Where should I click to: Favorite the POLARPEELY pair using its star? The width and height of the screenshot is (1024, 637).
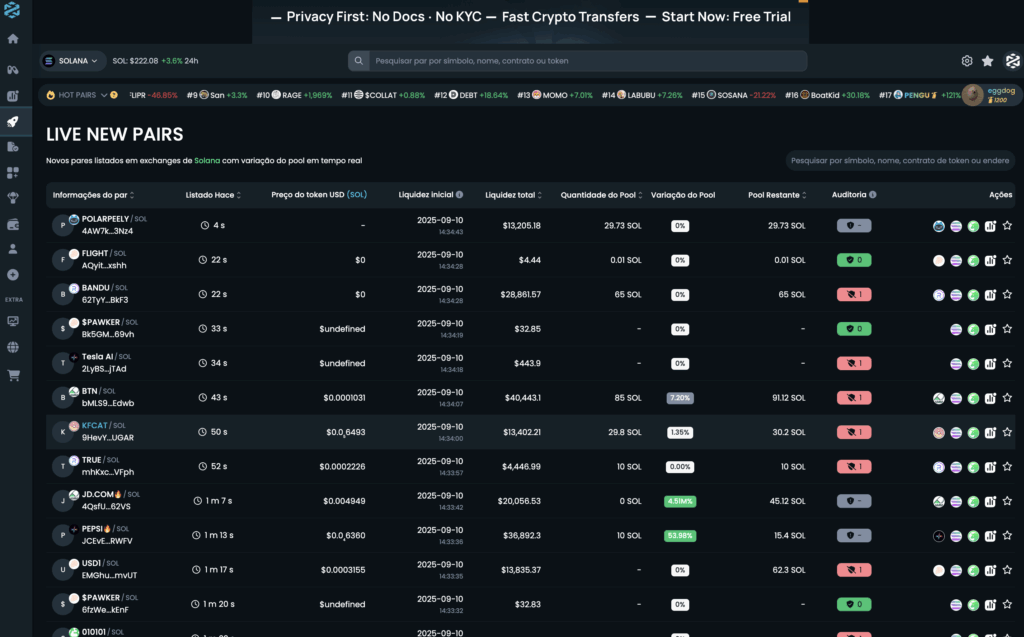(1005, 225)
